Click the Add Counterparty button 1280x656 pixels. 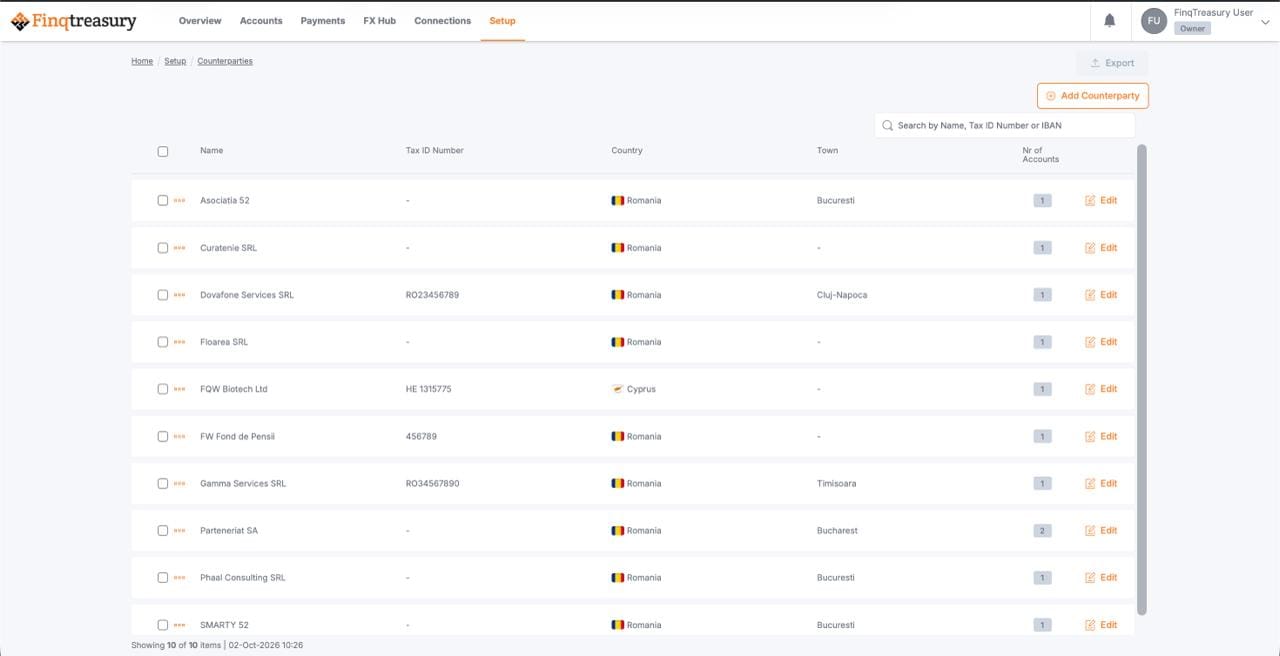click(1093, 96)
